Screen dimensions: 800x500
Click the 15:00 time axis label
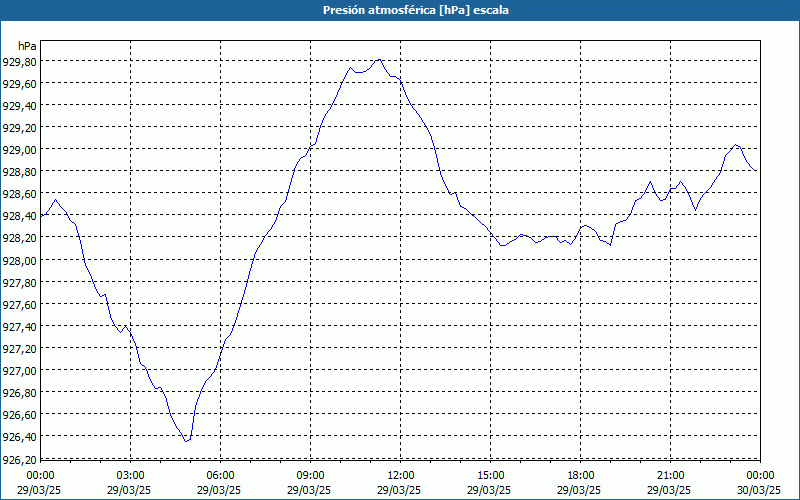pyautogui.click(x=490, y=476)
